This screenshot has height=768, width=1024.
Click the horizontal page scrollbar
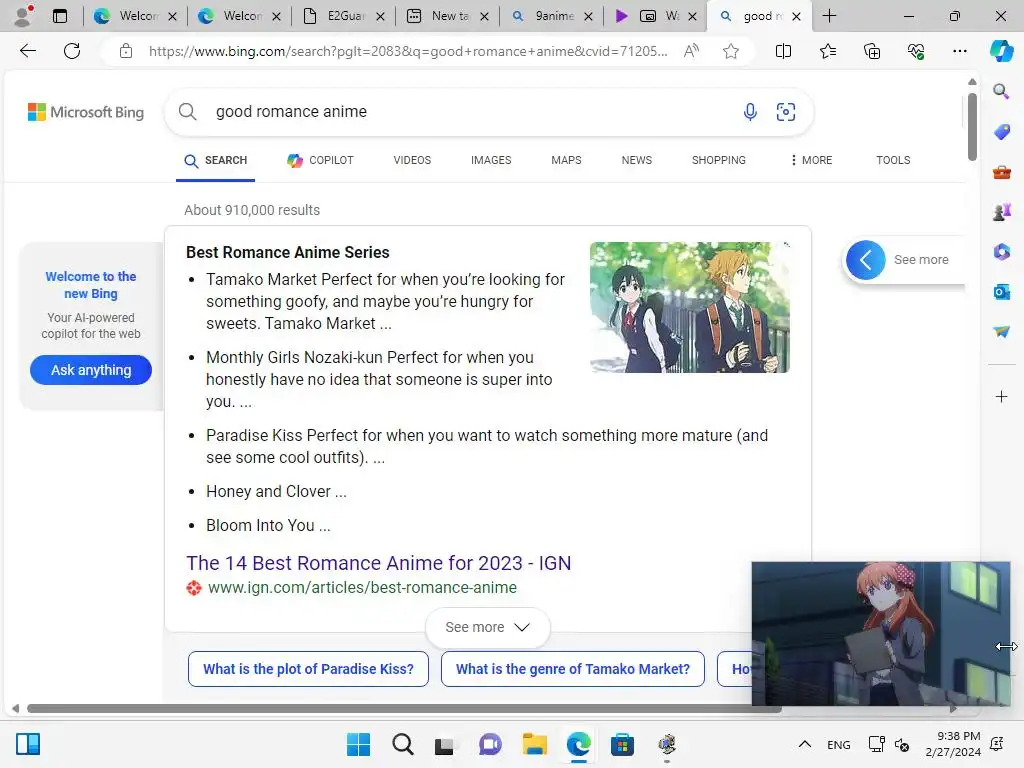404,708
